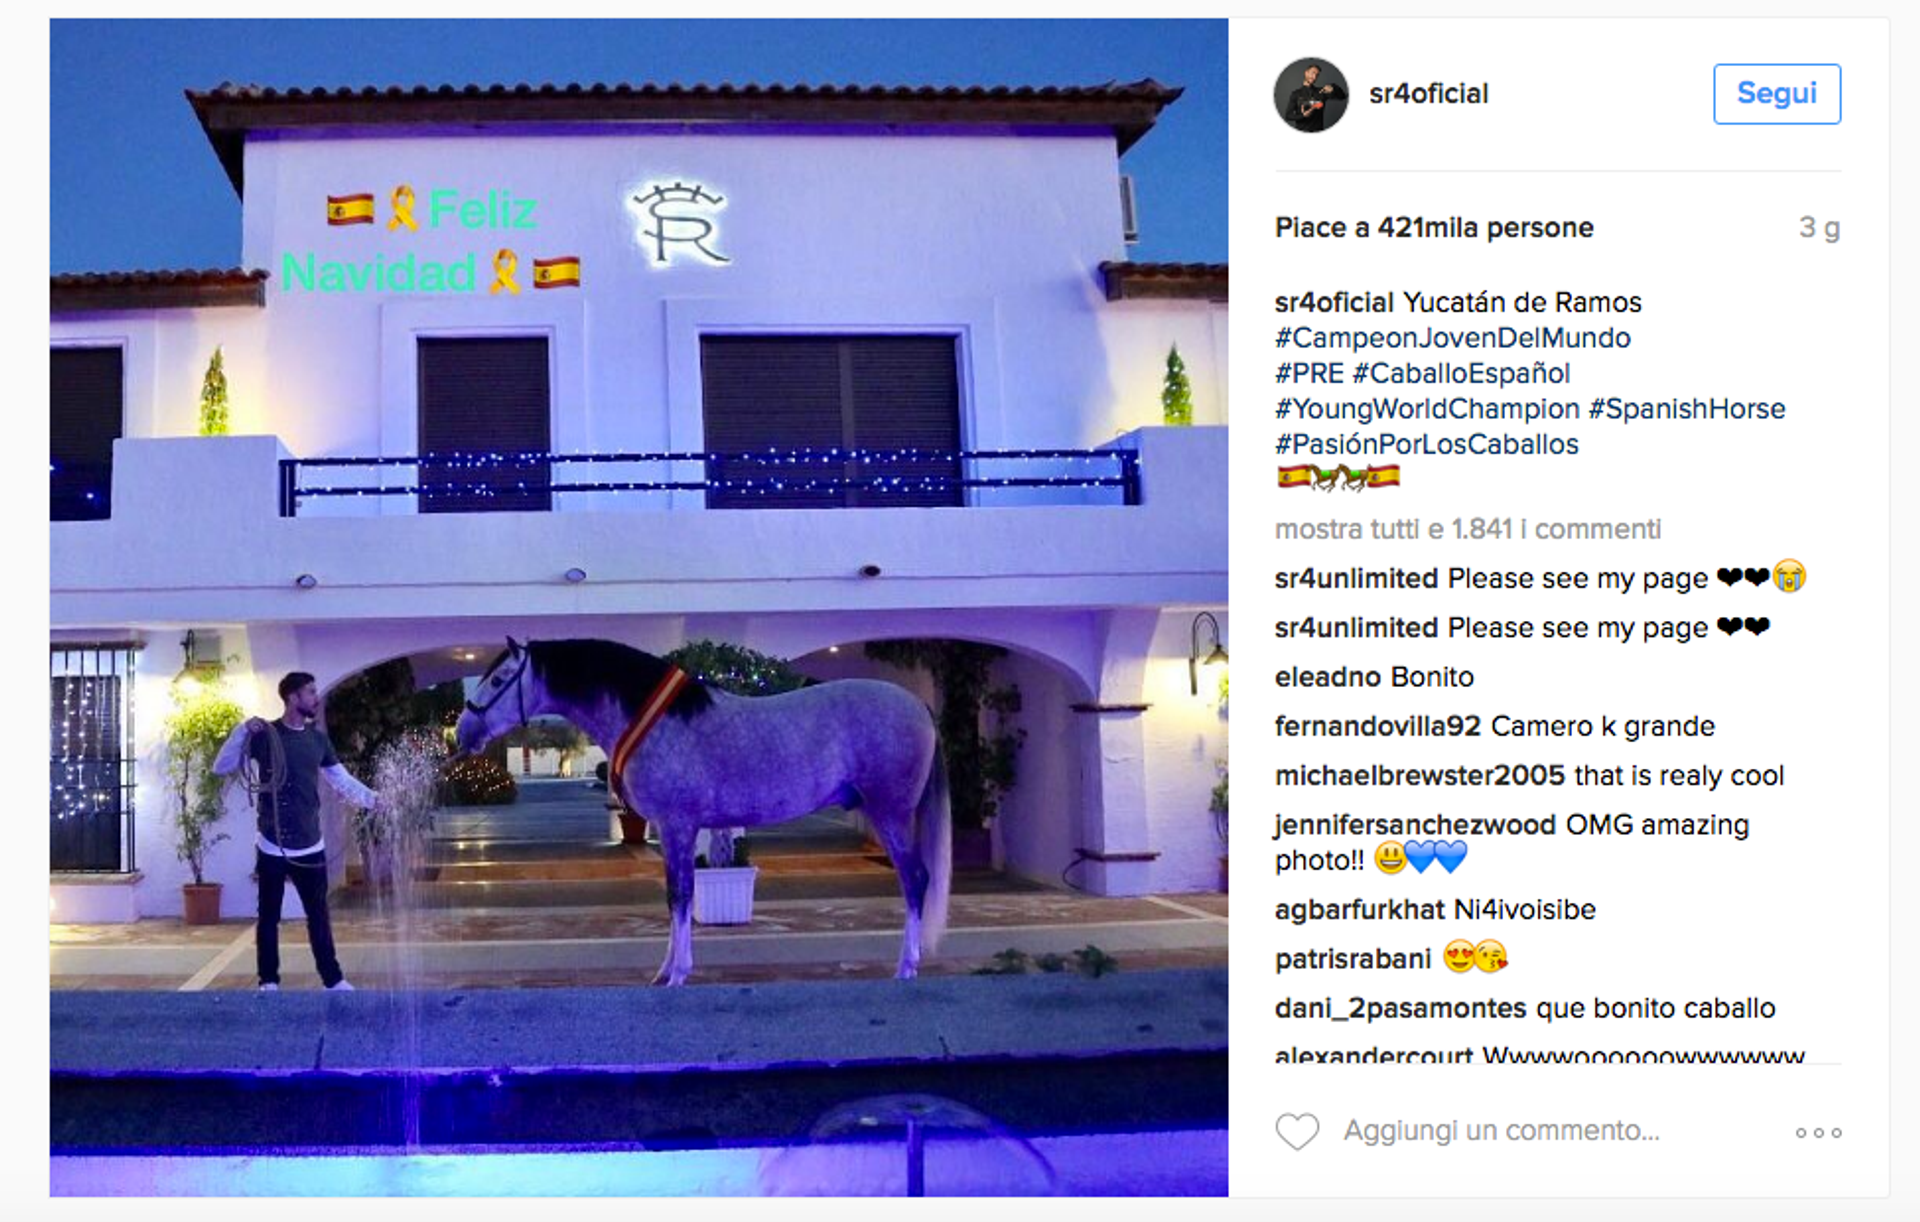
Task: Expand all 1.841 comments
Action: (x=1467, y=529)
